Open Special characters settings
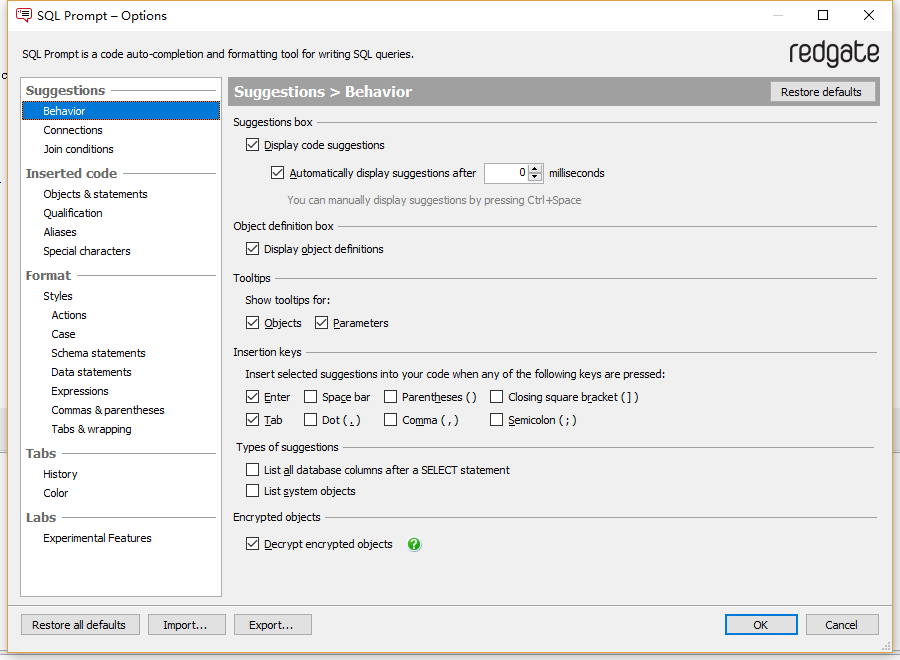900x660 pixels. tap(87, 251)
